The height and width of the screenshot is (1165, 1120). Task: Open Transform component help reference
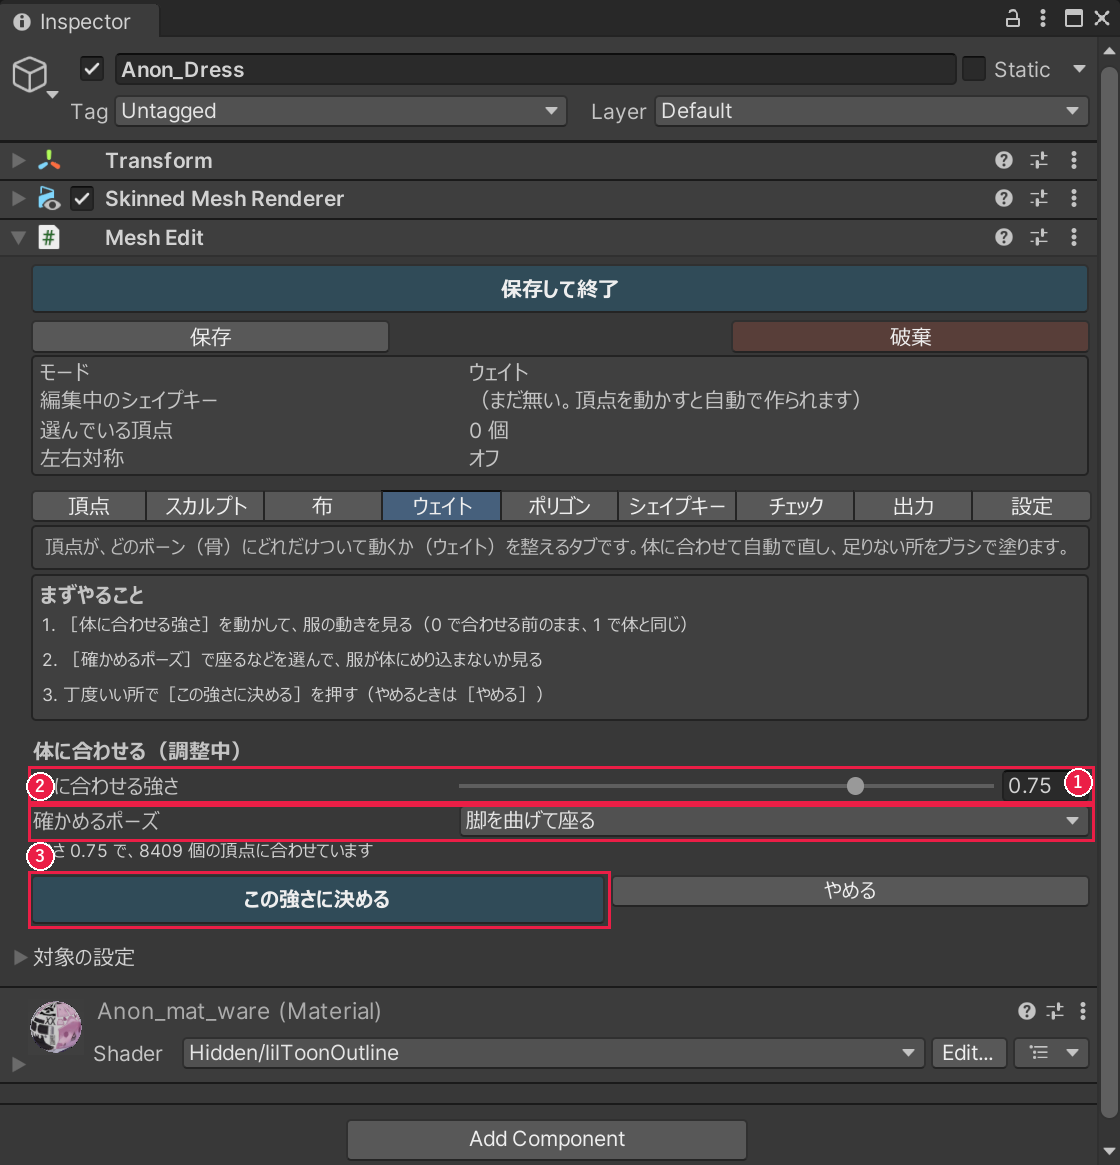tap(1003, 160)
